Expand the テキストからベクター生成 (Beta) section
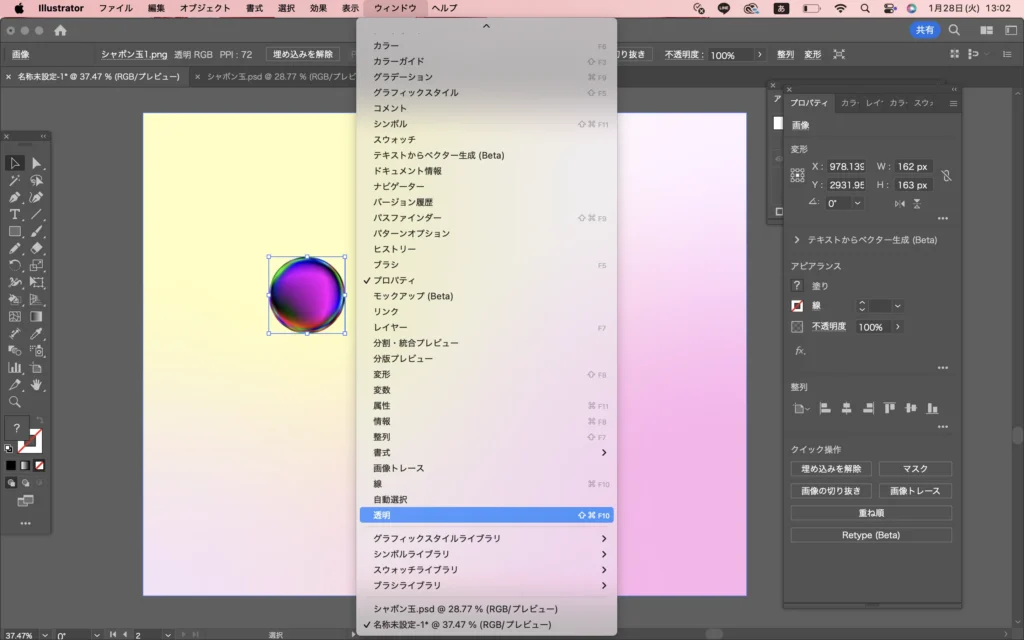1024x640 pixels. 797,240
